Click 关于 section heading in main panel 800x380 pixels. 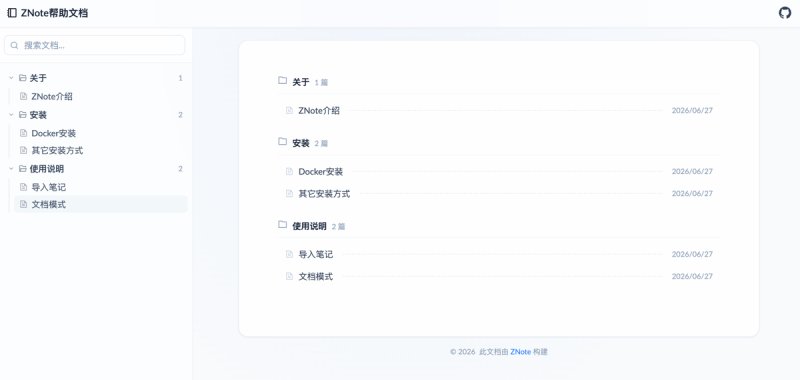coord(301,82)
